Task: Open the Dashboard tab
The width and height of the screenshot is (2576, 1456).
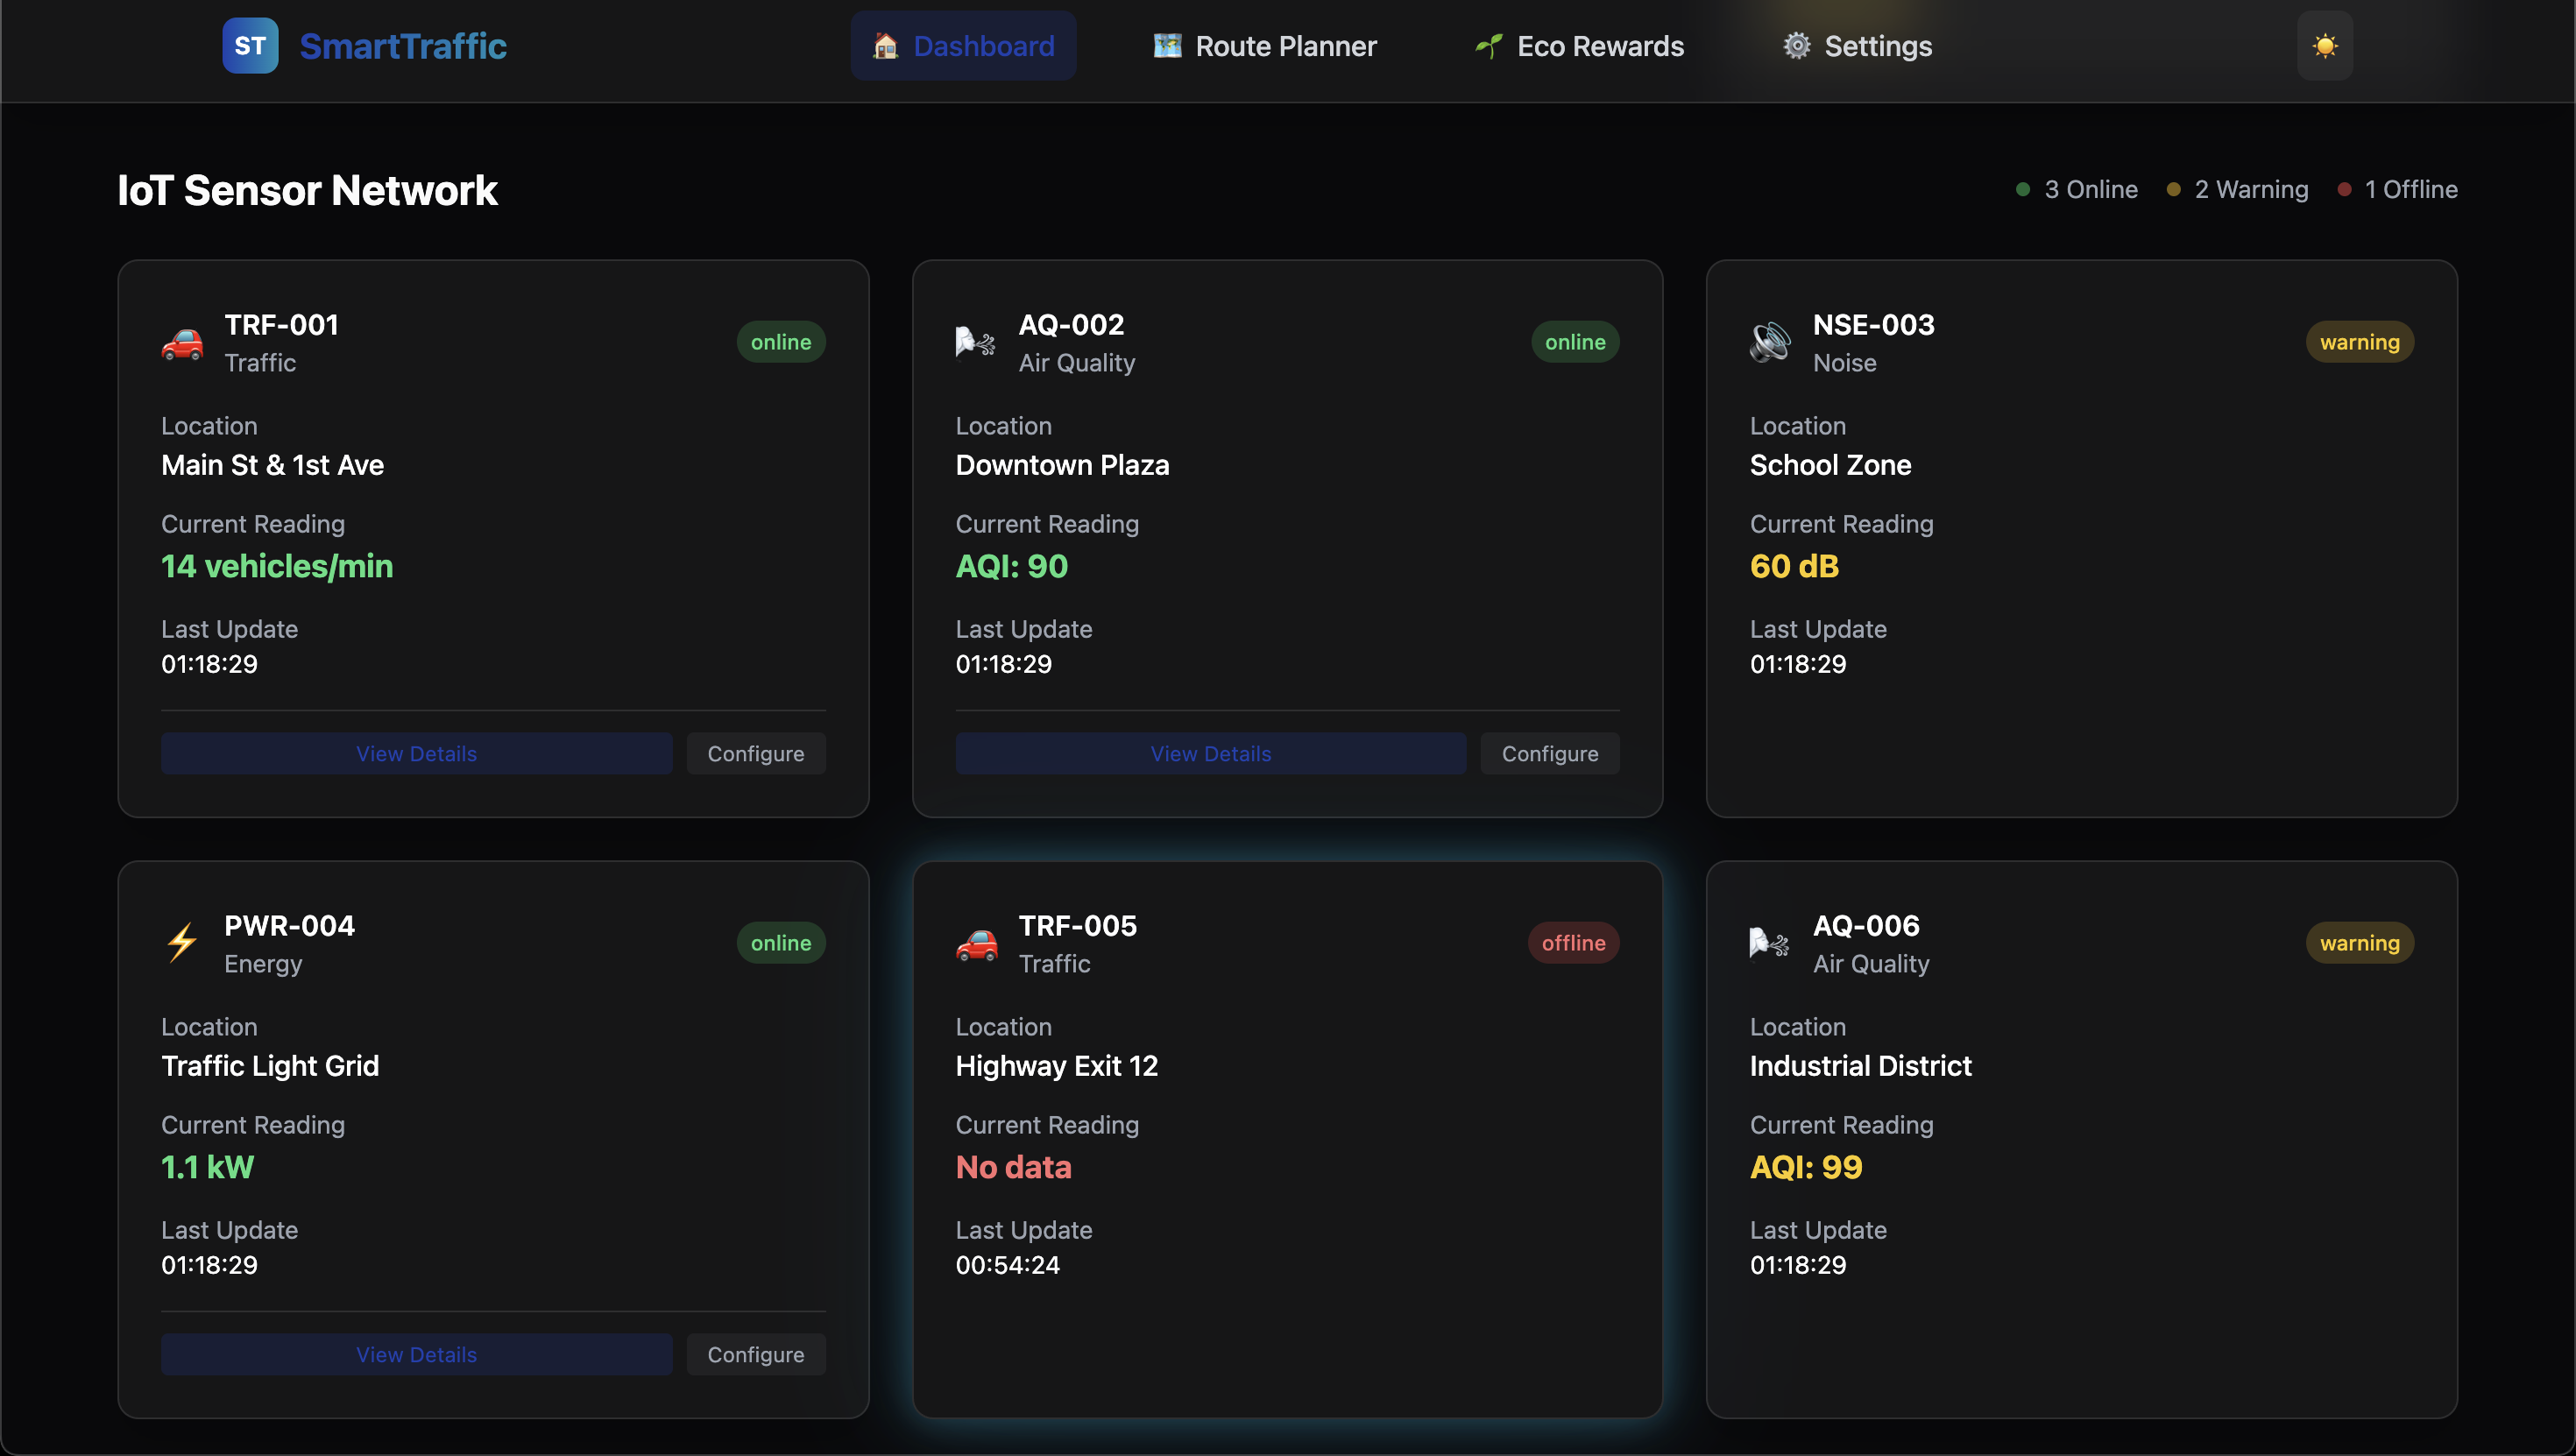Action: (x=963, y=46)
